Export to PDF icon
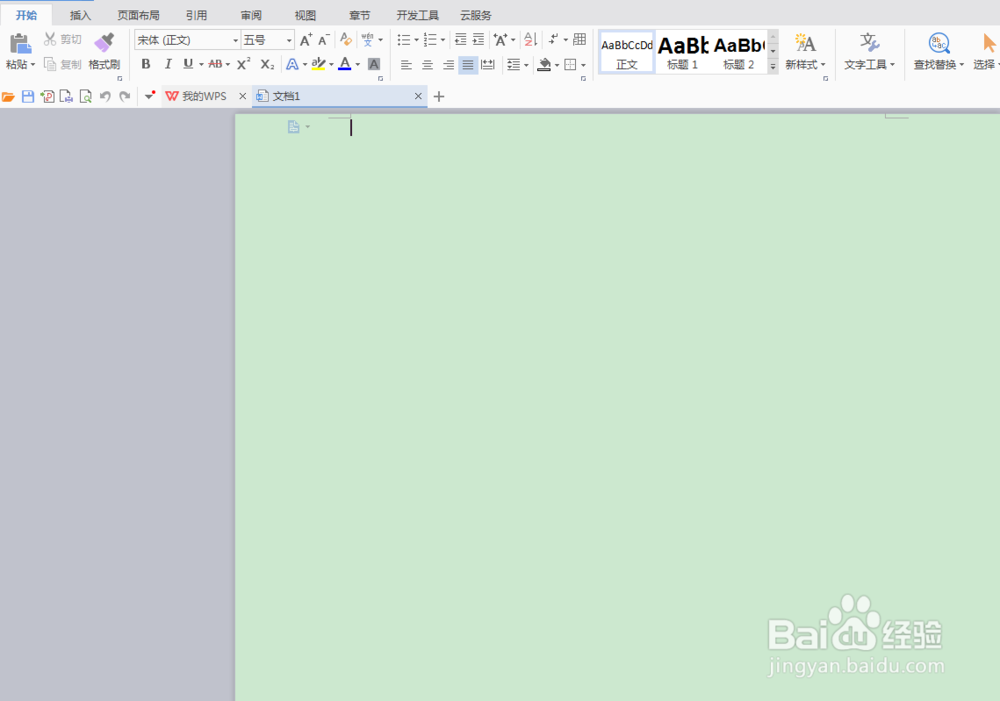The width and height of the screenshot is (1000, 701). click(x=47, y=96)
